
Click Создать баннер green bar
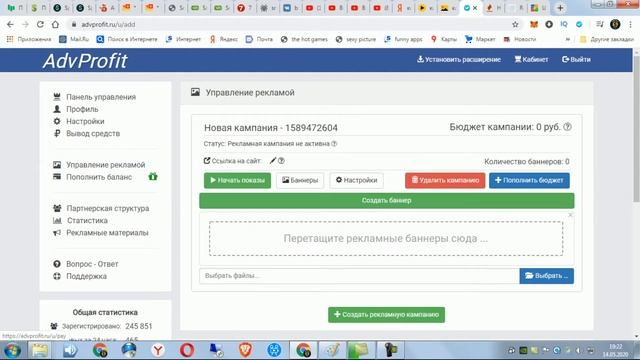387,200
